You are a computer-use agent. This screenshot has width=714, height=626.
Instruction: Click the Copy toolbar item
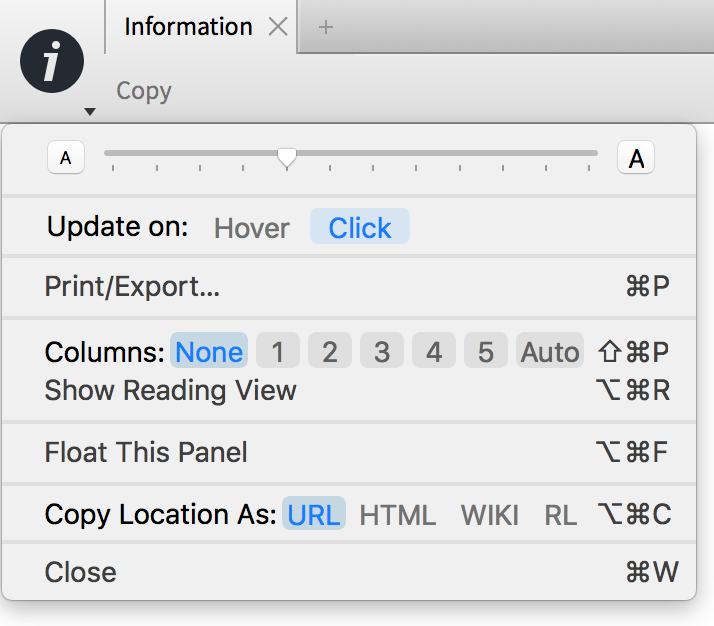[x=144, y=91]
